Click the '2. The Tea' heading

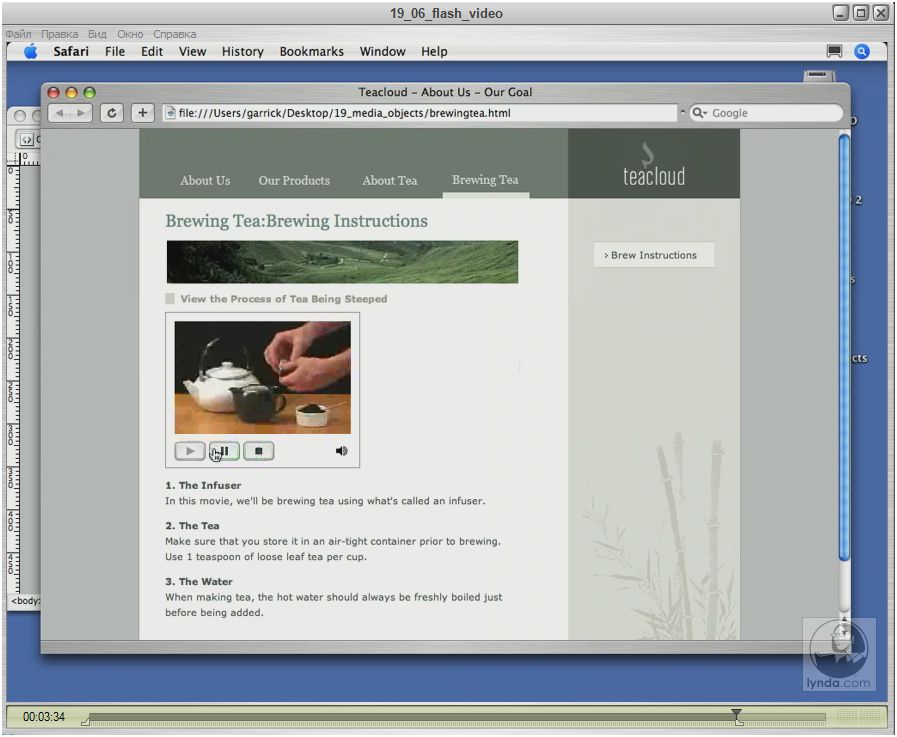192,525
